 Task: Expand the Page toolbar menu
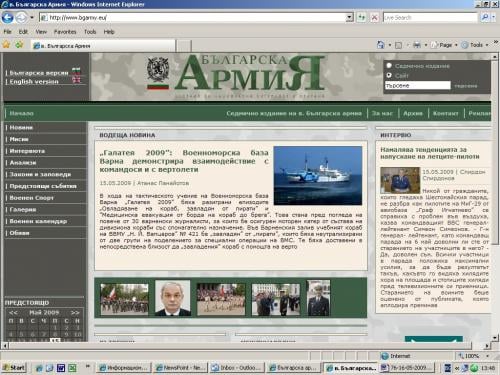click(444, 45)
